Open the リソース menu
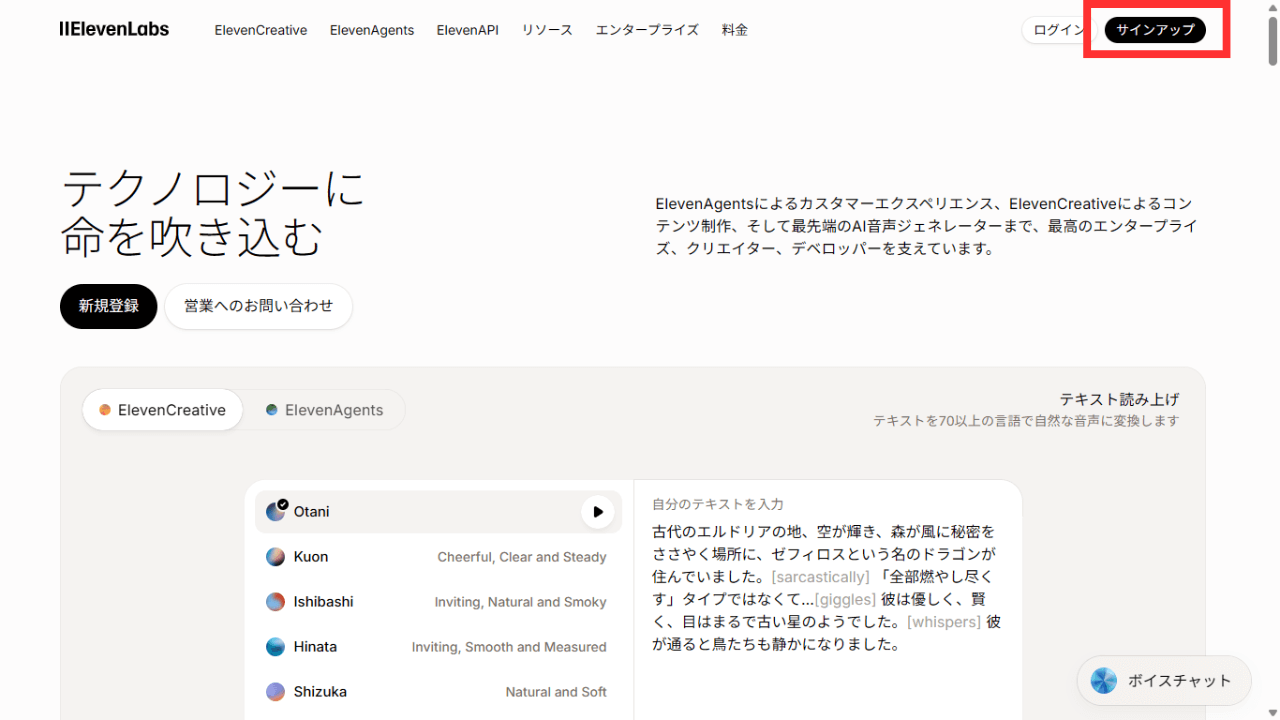The width and height of the screenshot is (1280, 720). click(x=546, y=30)
